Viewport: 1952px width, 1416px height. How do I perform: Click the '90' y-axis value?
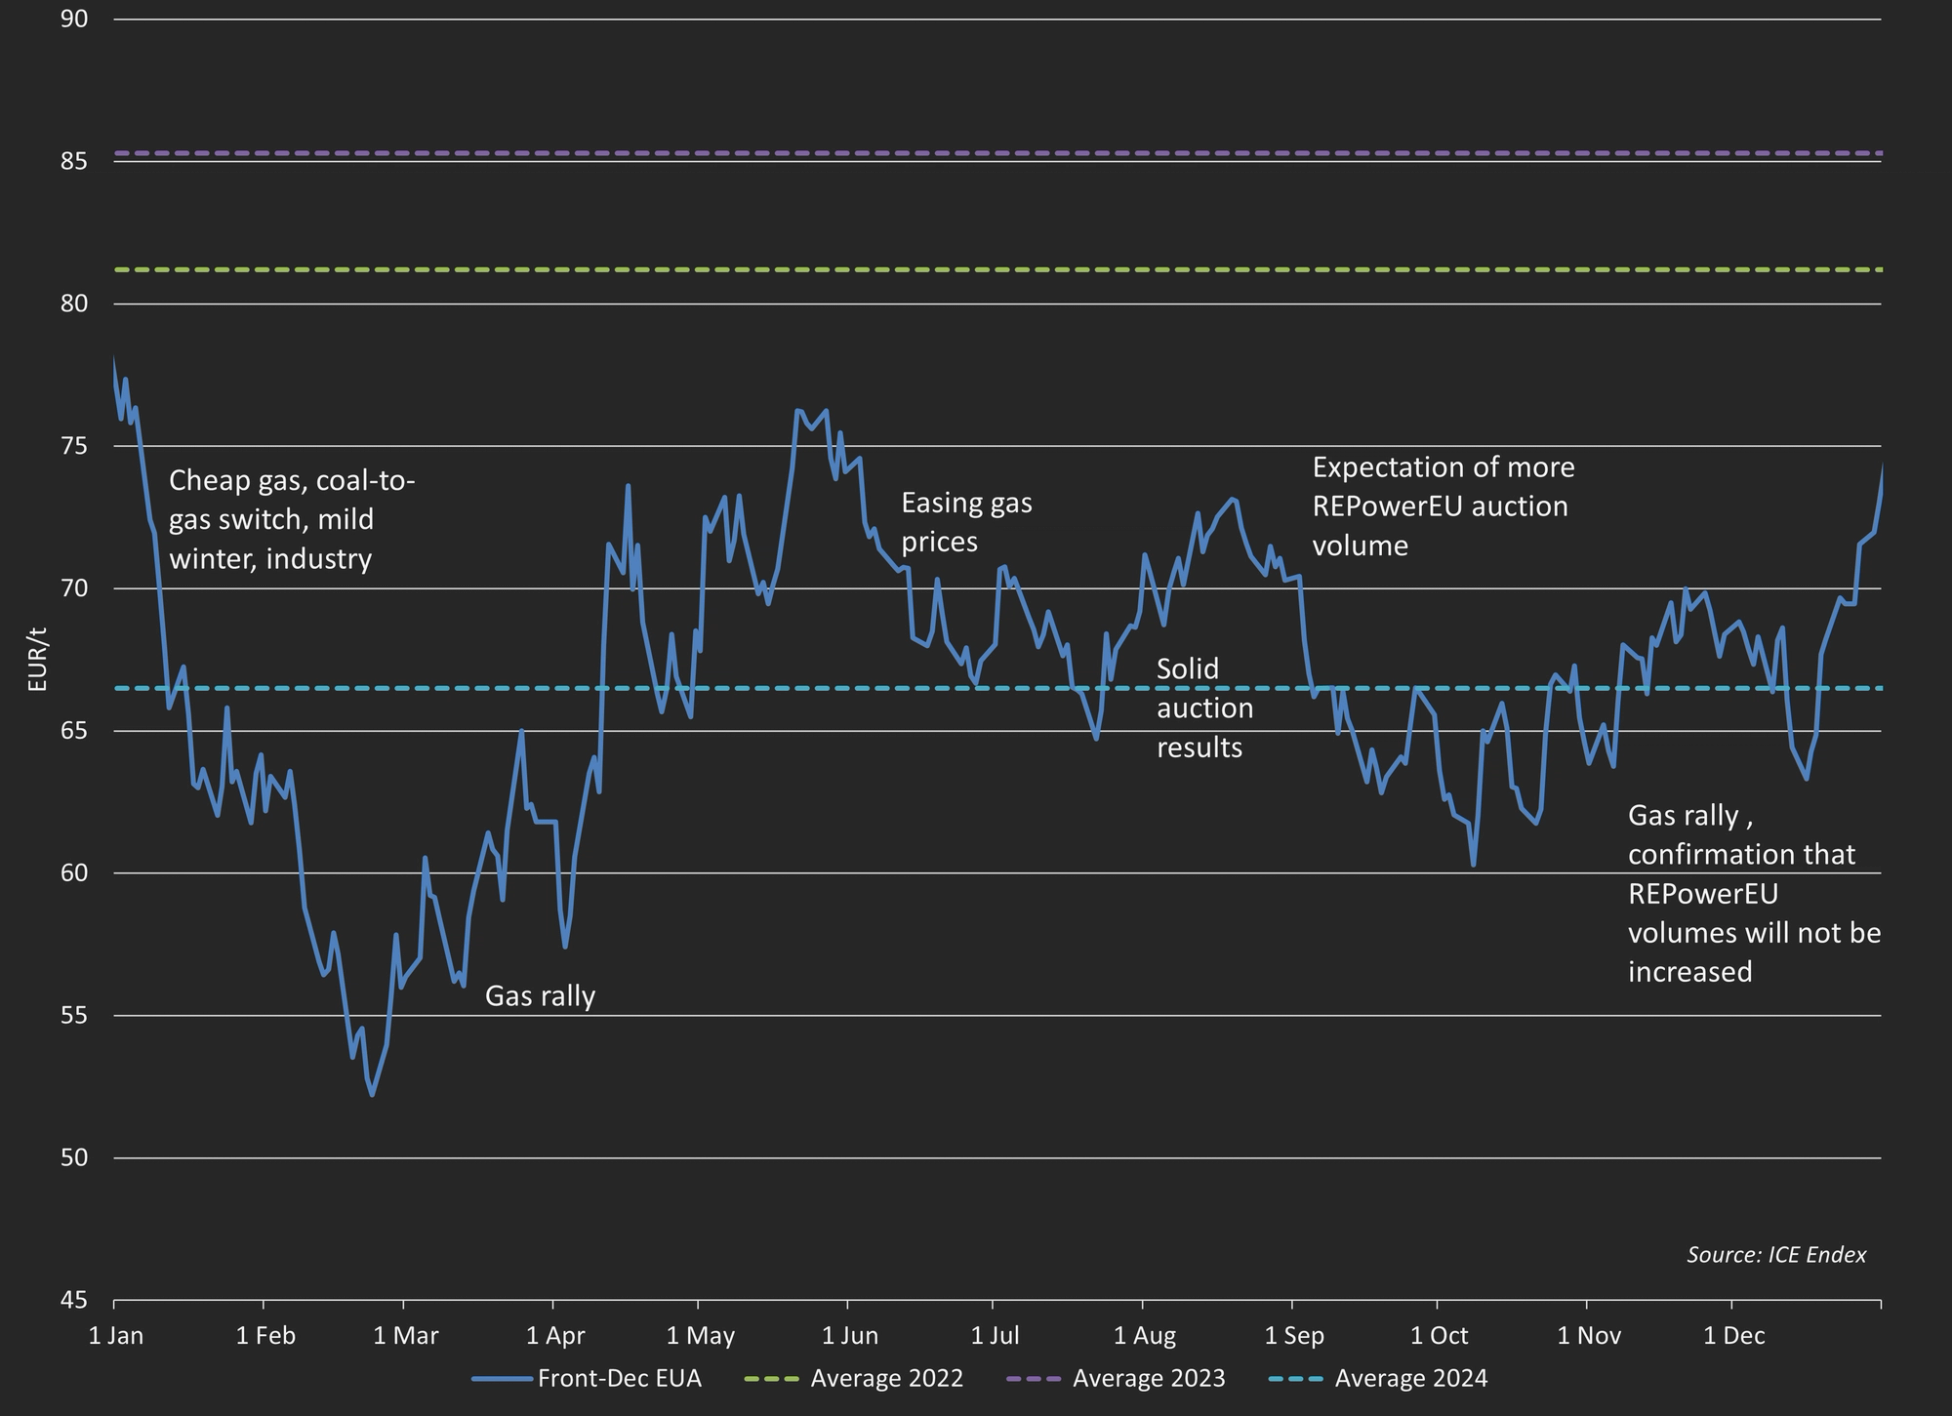tap(74, 19)
